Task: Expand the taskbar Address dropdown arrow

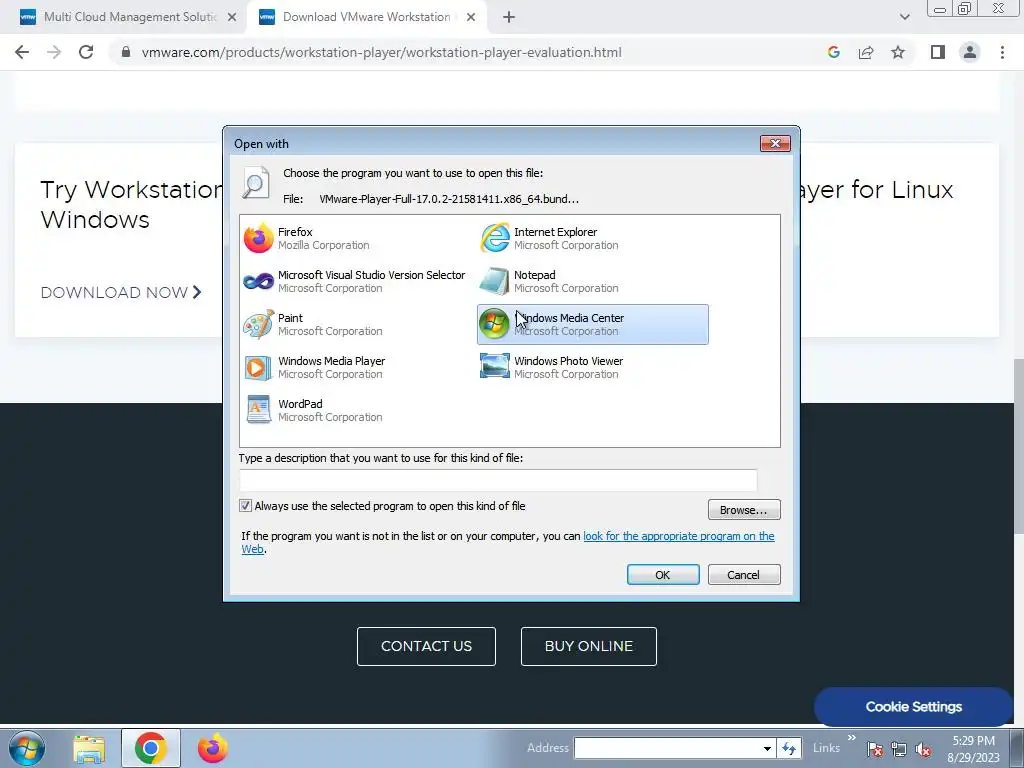Action: [x=767, y=748]
